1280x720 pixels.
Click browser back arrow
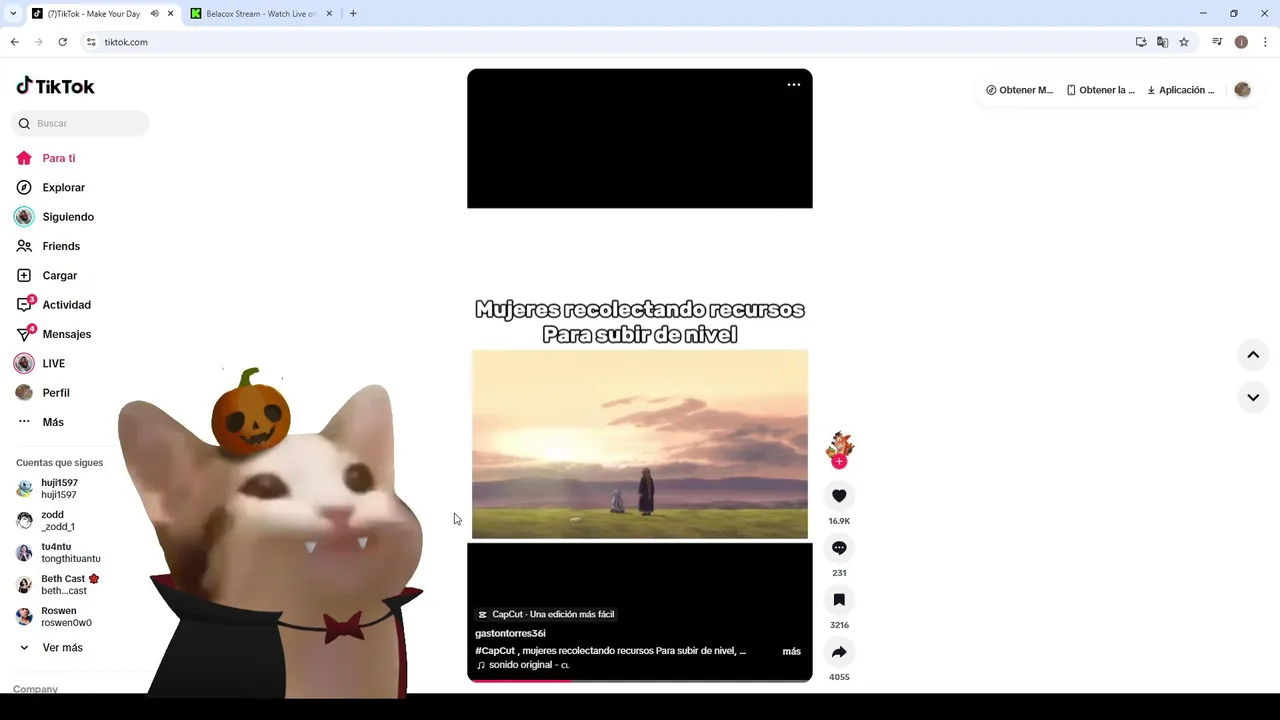[x=14, y=42]
